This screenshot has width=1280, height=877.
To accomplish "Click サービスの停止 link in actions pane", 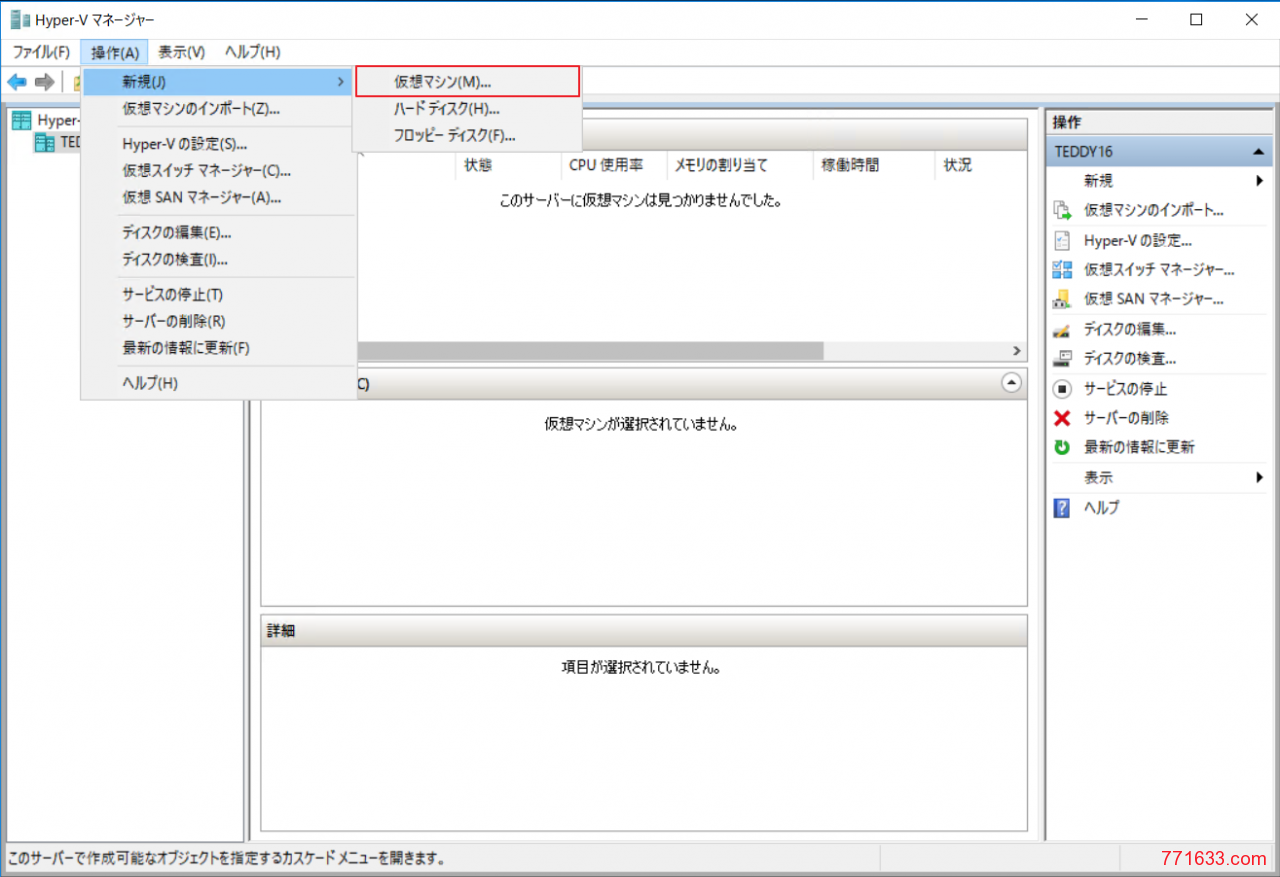I will (x=1125, y=389).
